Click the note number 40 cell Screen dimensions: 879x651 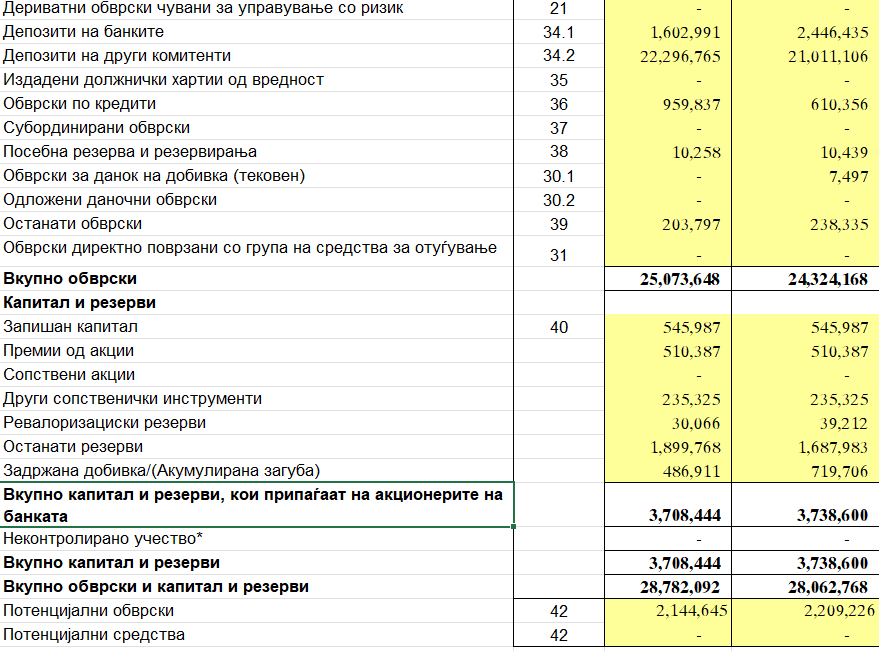(x=559, y=327)
